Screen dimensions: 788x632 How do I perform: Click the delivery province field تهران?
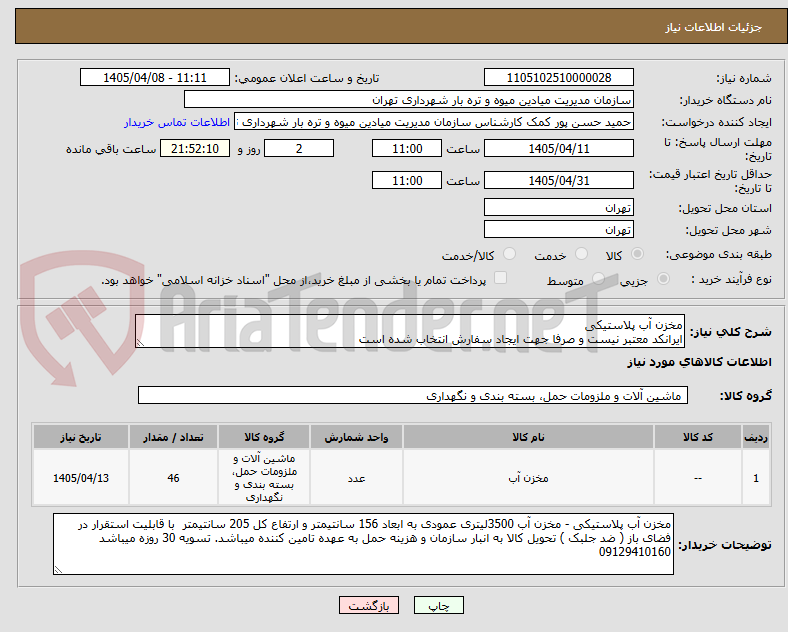559,207
